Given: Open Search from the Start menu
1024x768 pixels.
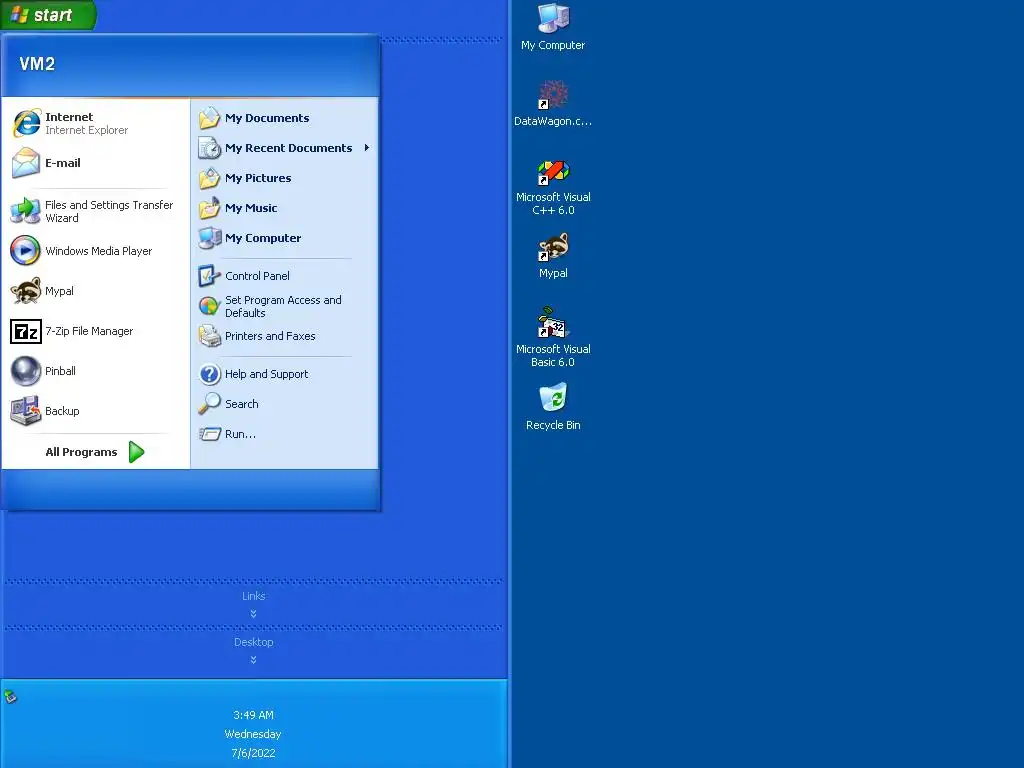Looking at the screenshot, I should tap(285, 404).
